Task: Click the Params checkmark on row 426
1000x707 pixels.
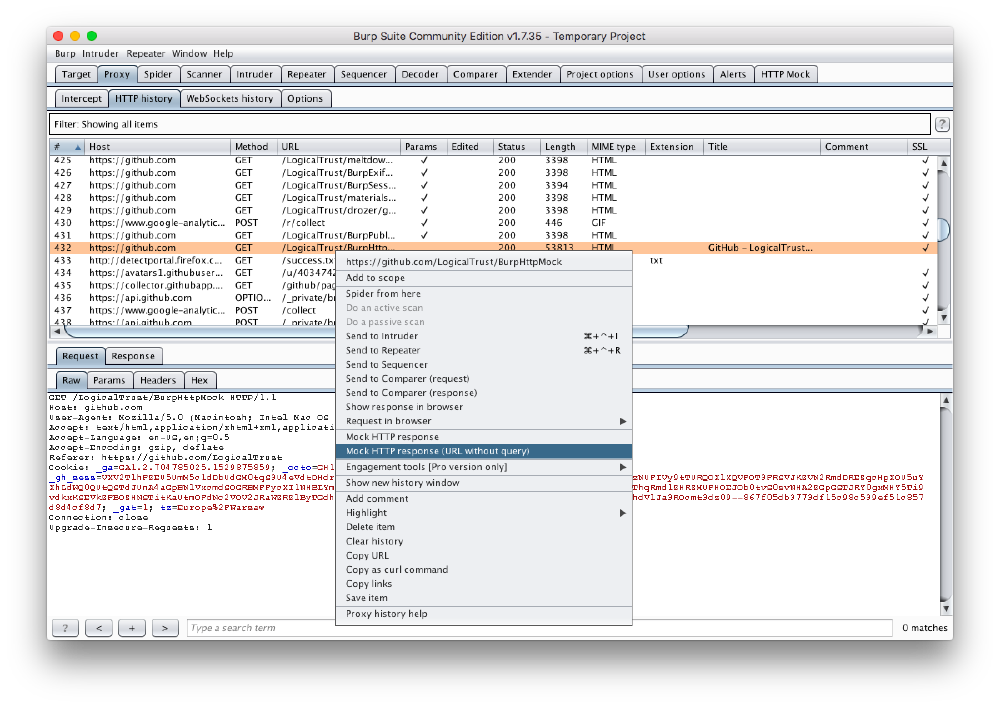Action: [424, 173]
